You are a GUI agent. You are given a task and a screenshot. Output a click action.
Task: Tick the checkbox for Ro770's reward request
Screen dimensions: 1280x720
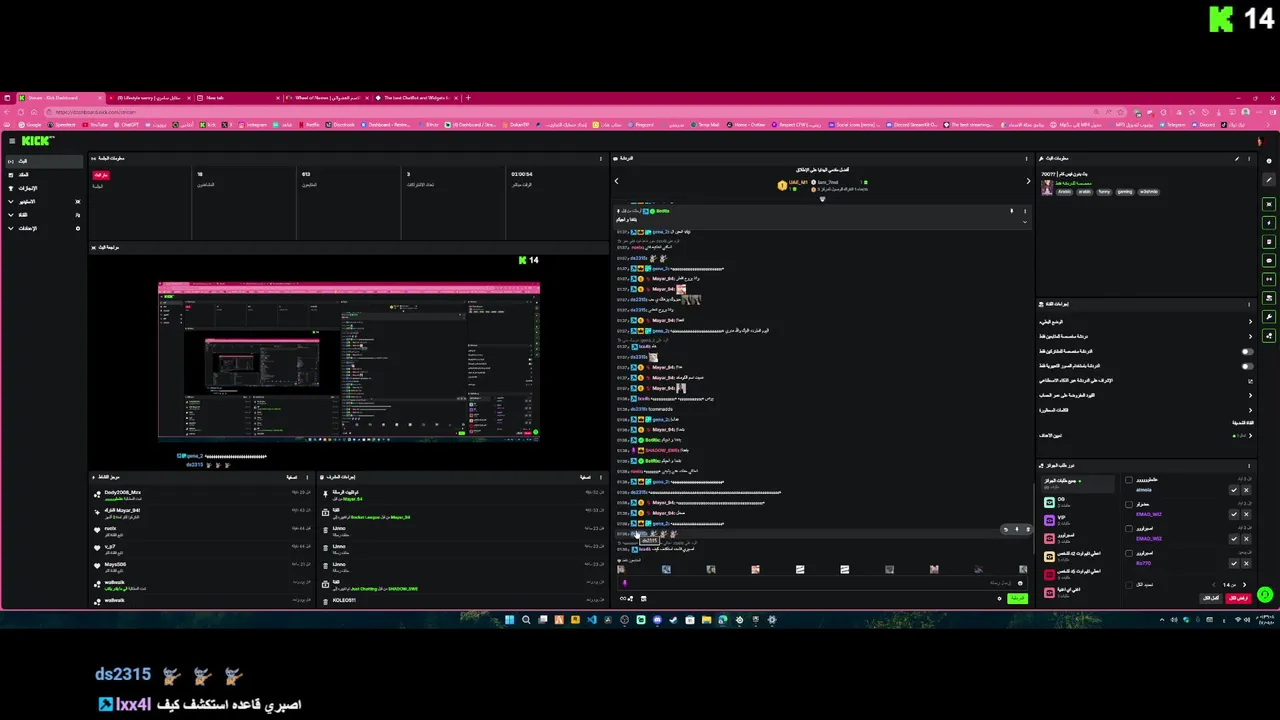click(1129, 553)
